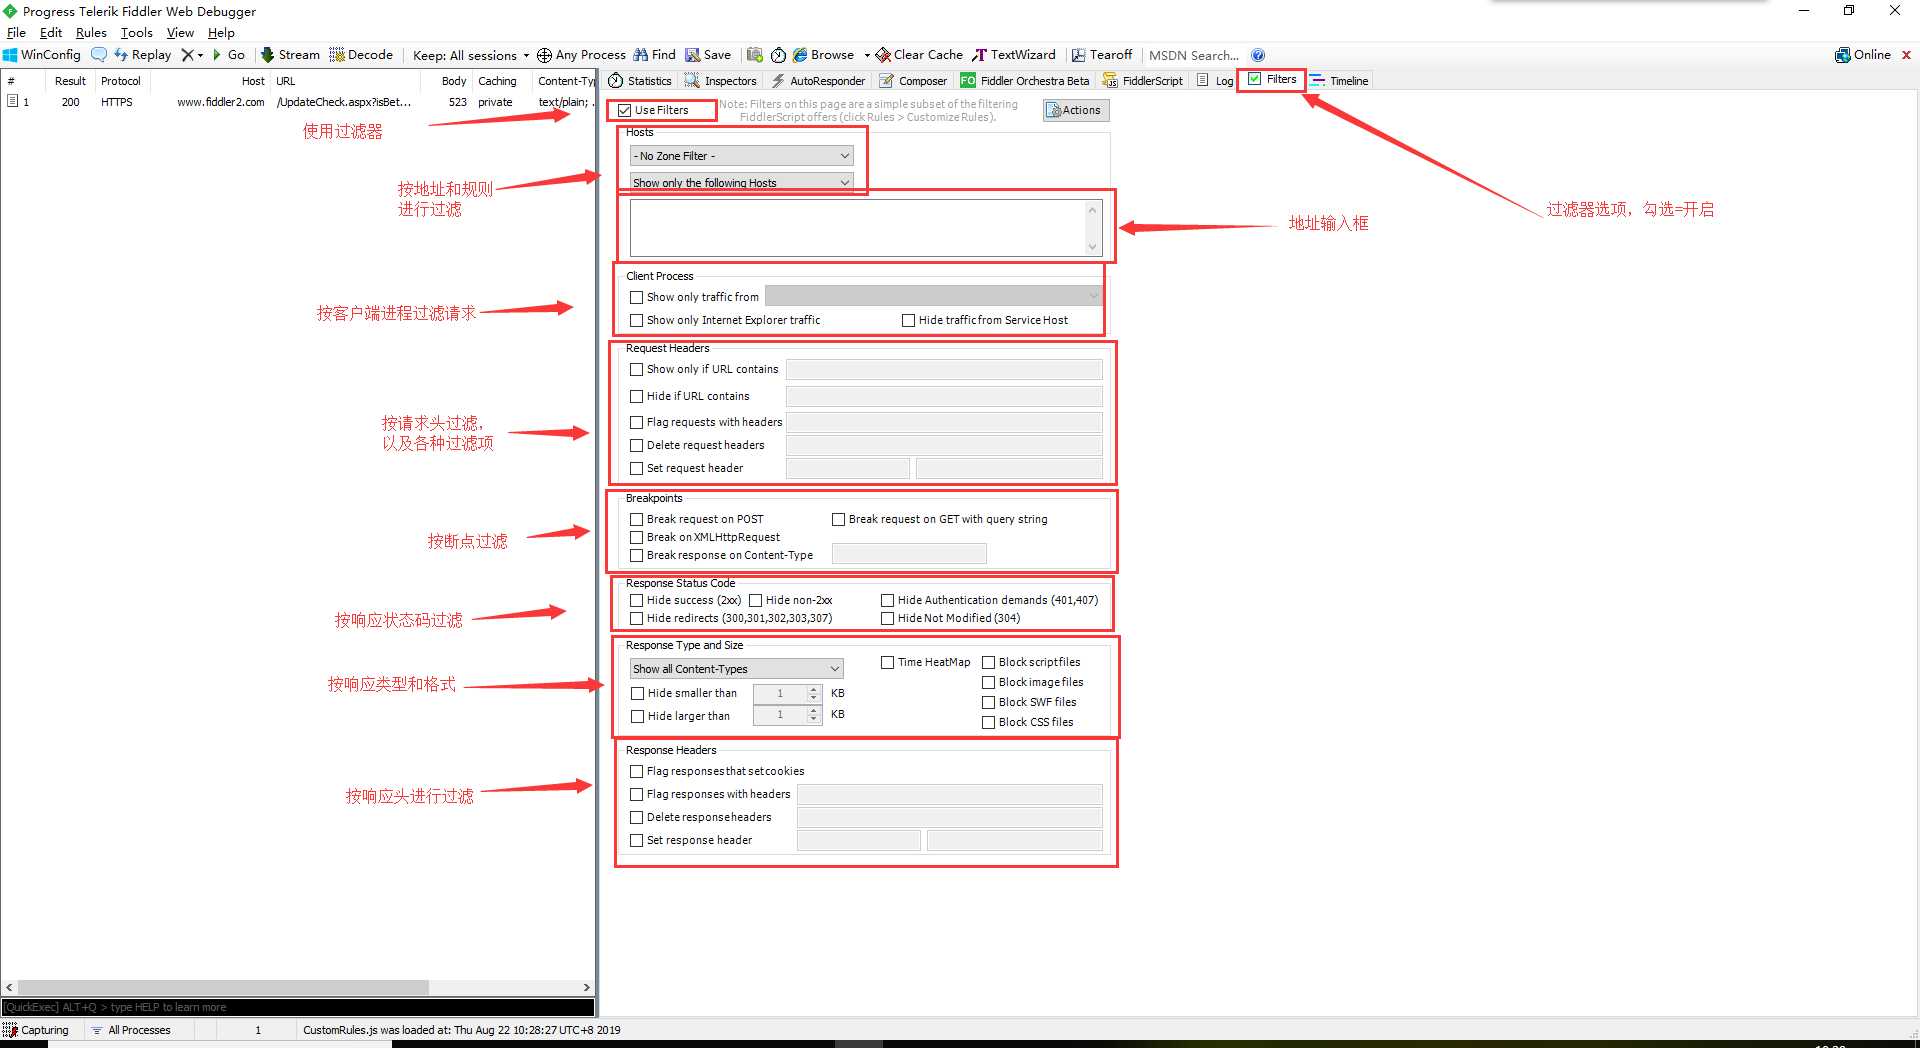Enable Show only if URL contains
1920x1048 pixels.
coord(636,369)
